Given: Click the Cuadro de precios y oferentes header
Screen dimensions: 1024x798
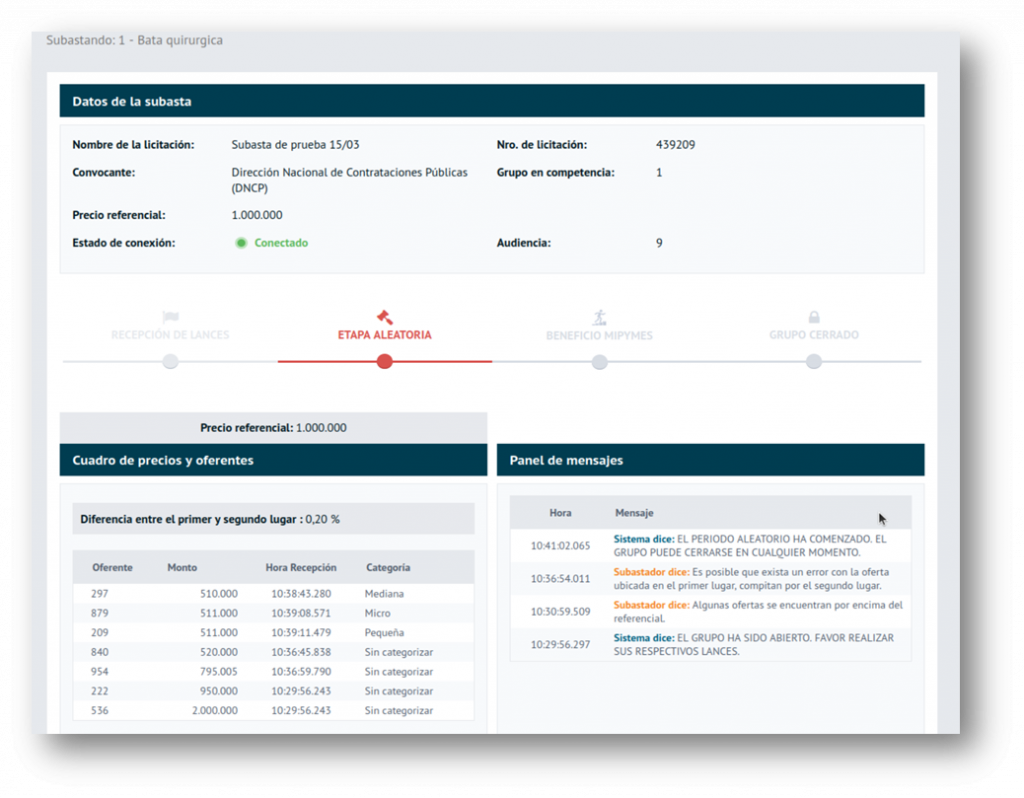Looking at the screenshot, I should tap(273, 460).
